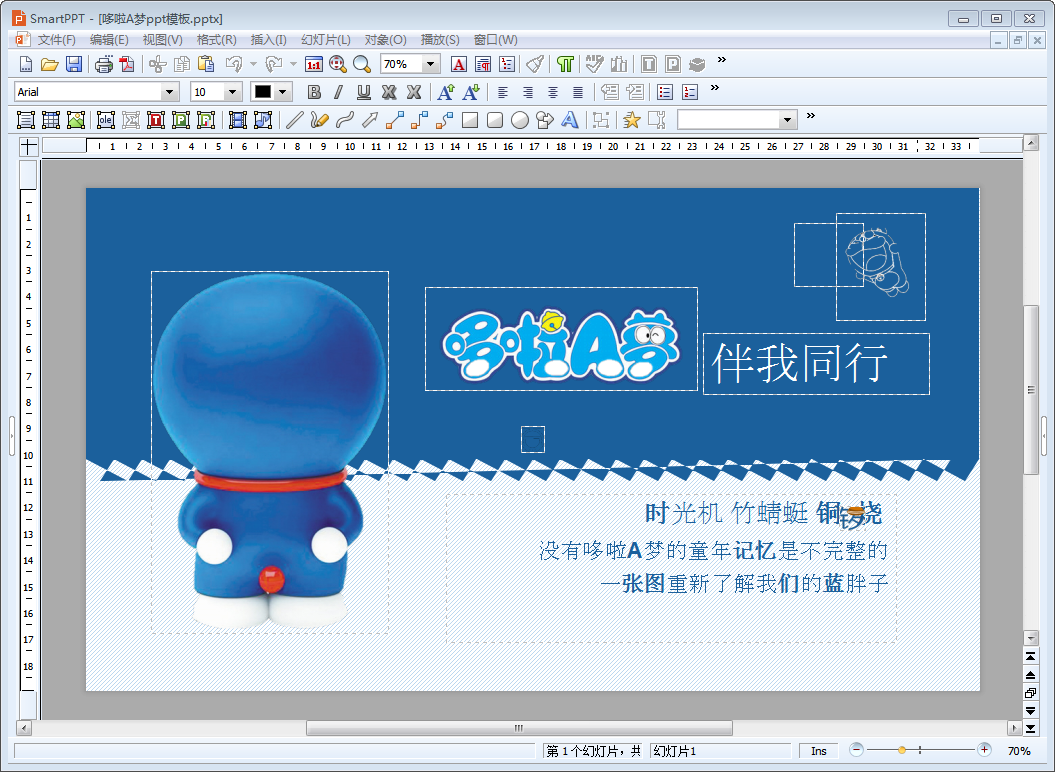The image size is (1055, 772).
Task: Export the presentation as PDF
Action: [x=126, y=65]
